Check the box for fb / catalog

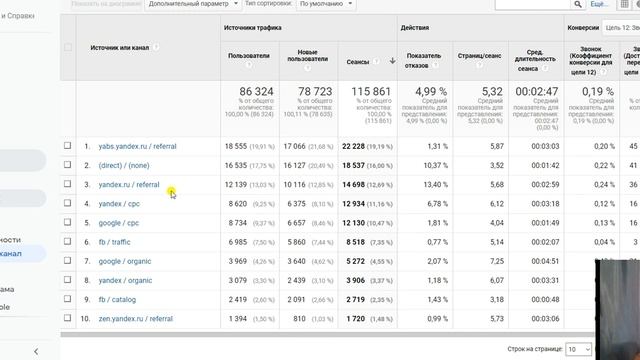pos(67,299)
